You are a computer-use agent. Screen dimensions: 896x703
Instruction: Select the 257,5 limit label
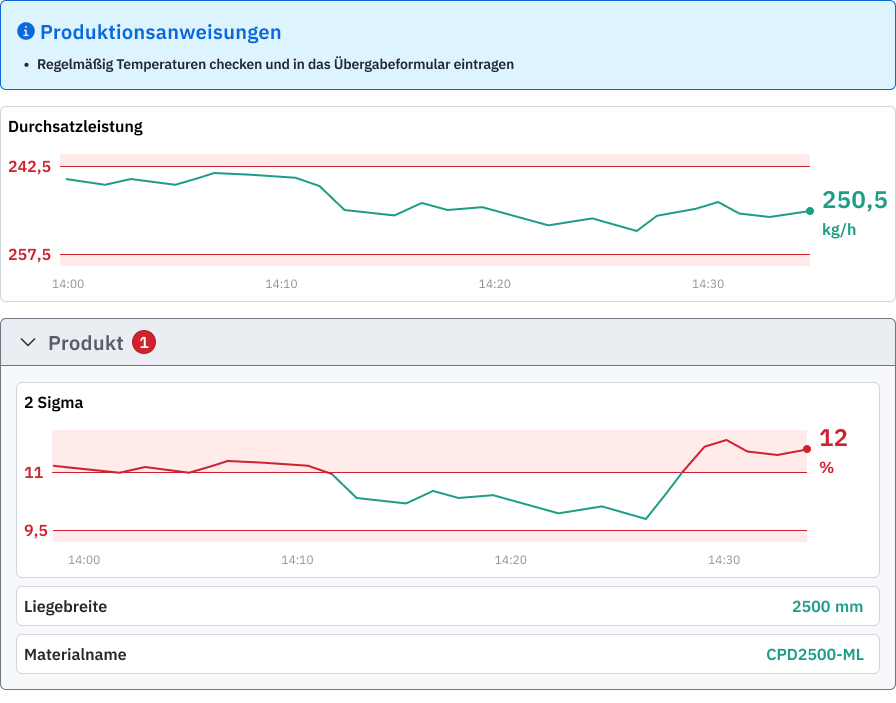29,255
